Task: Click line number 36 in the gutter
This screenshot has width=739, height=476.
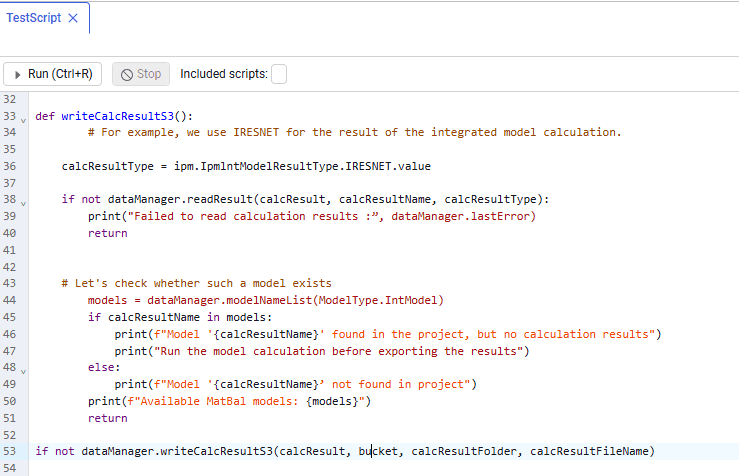Action: 9,166
